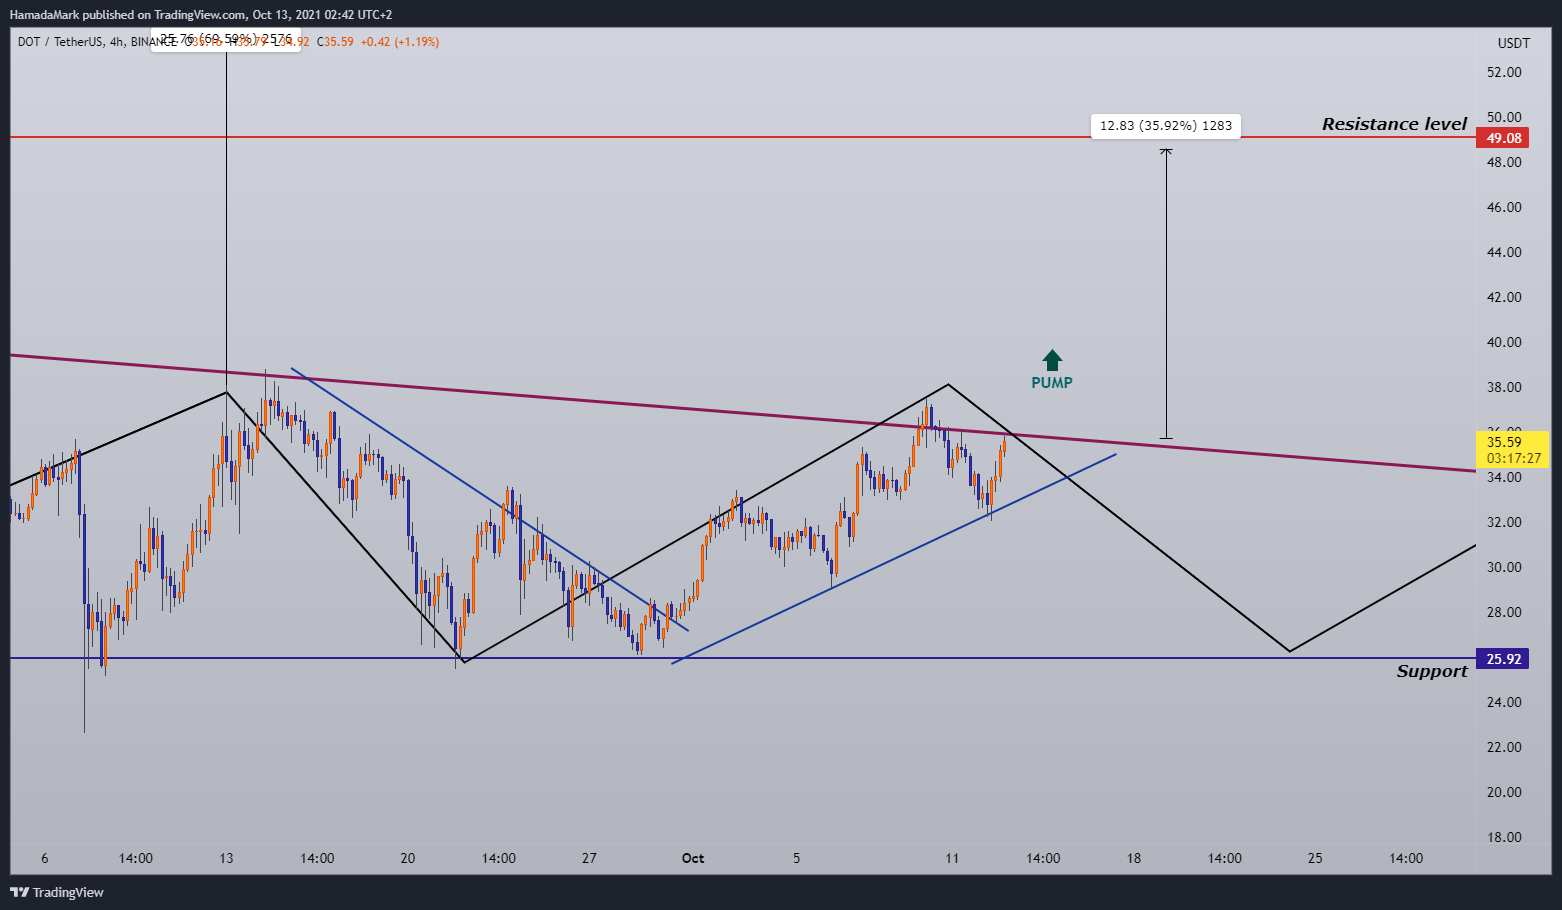Click the USDT currency label
Viewport: 1562px width, 910px height.
(1513, 43)
